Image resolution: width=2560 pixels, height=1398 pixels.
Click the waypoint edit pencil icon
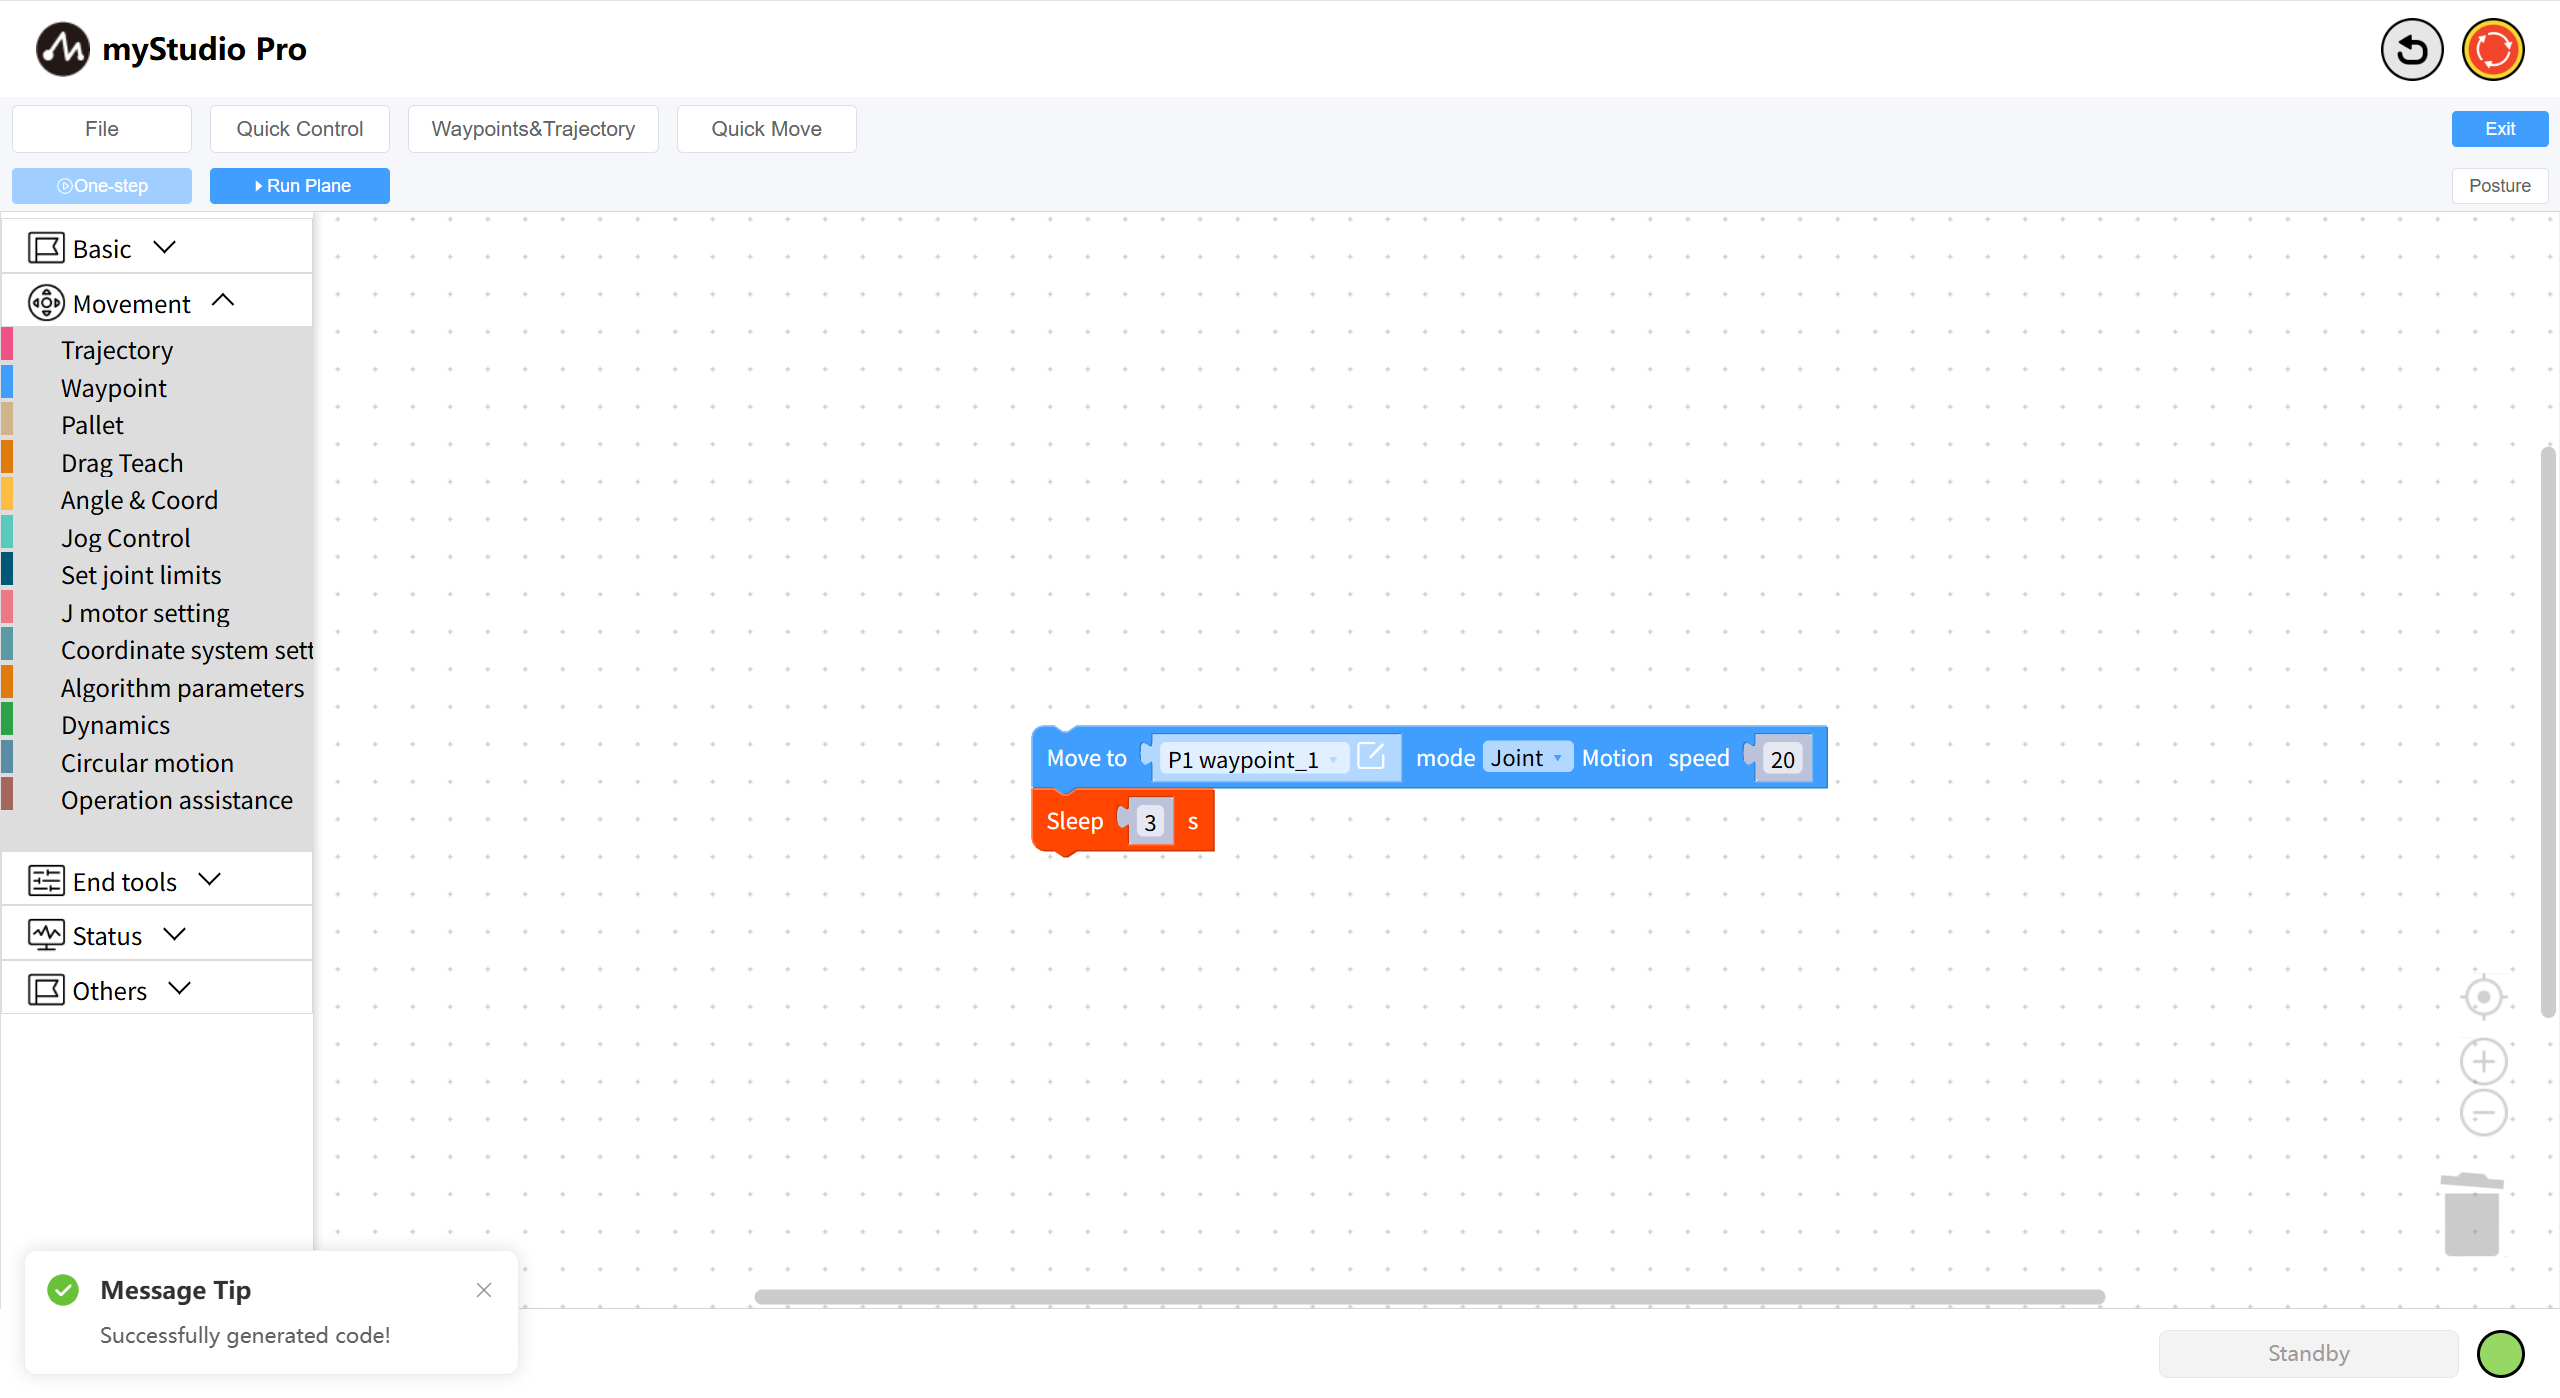click(1371, 757)
